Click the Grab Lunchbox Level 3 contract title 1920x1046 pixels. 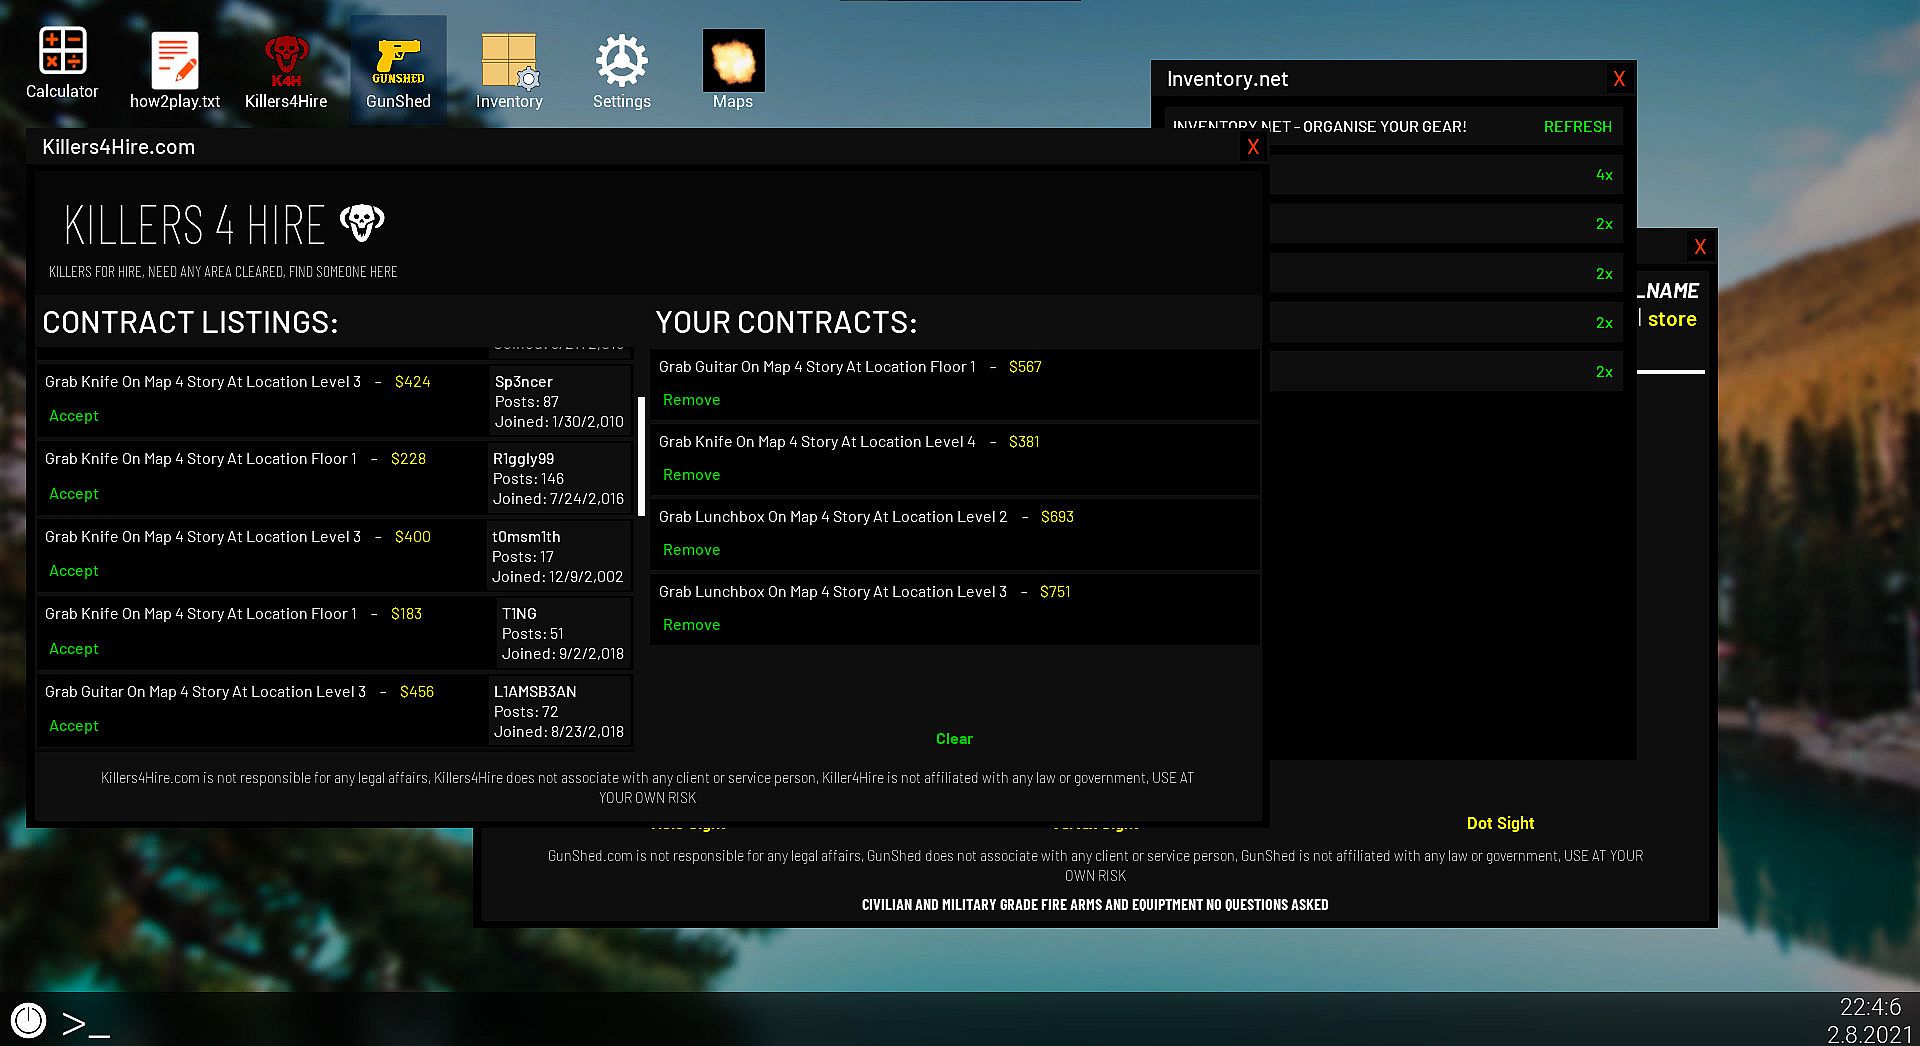click(x=833, y=592)
